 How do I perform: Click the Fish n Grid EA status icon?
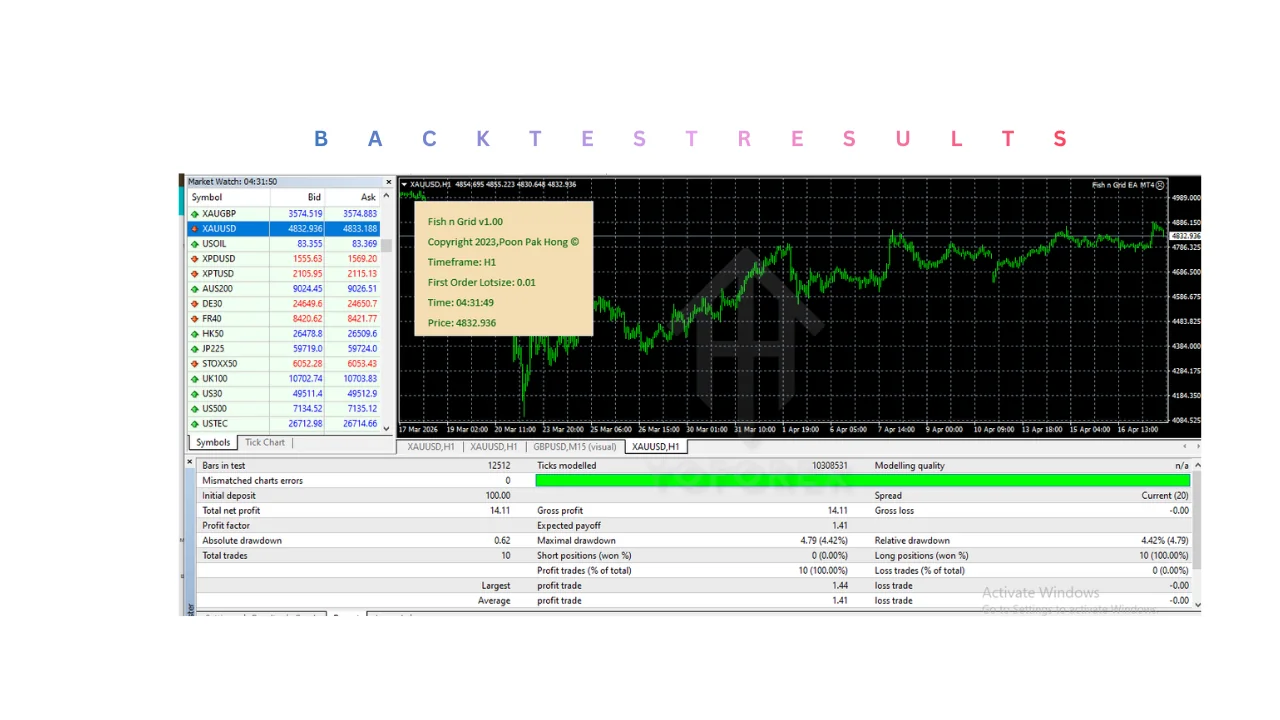point(1161,185)
